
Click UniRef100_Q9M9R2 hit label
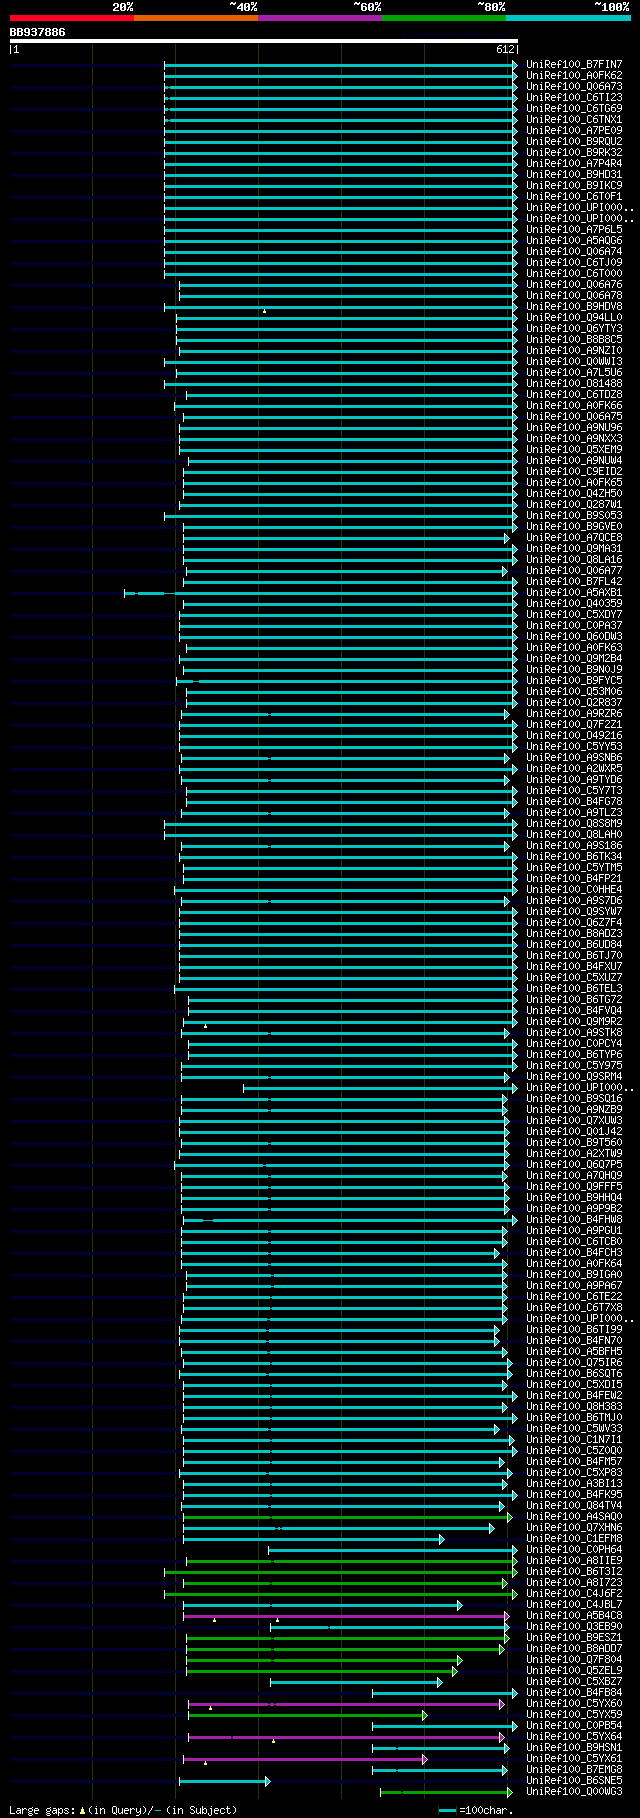(x=574, y=1021)
